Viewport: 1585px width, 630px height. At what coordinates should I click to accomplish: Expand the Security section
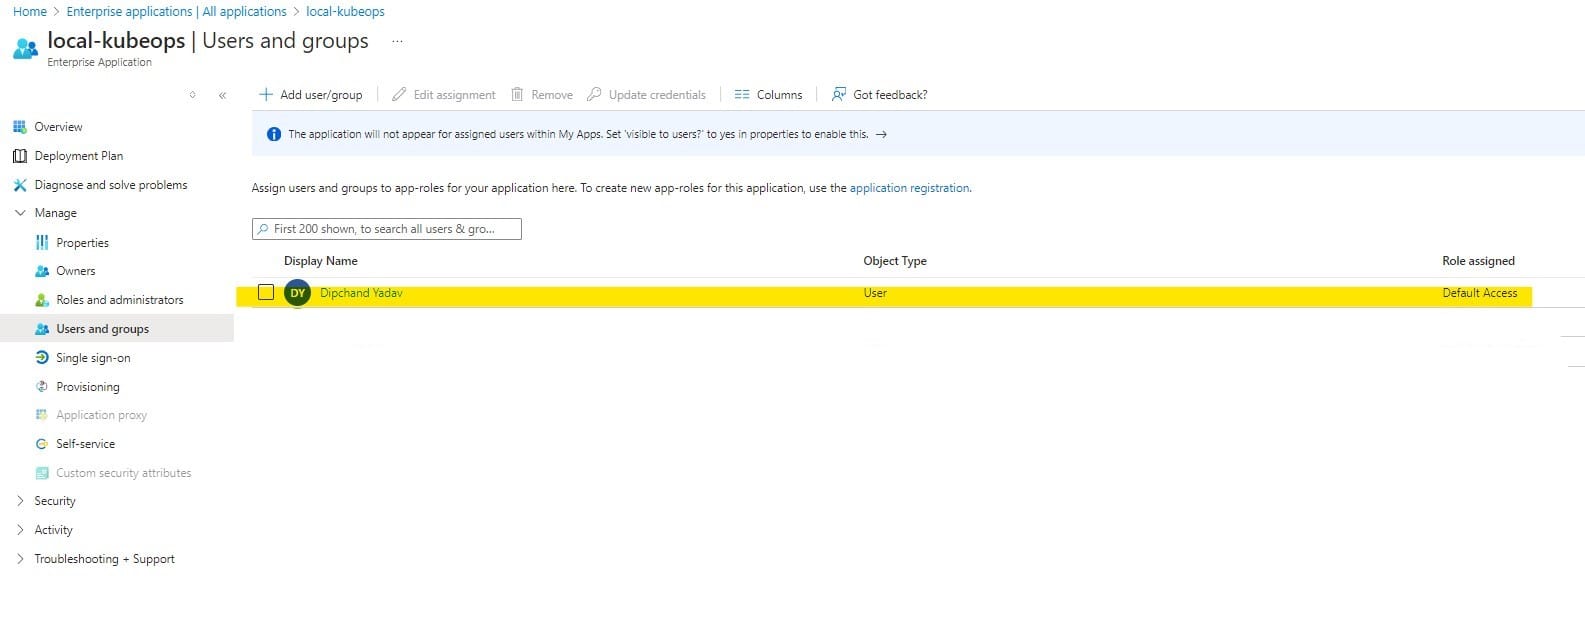click(x=20, y=501)
